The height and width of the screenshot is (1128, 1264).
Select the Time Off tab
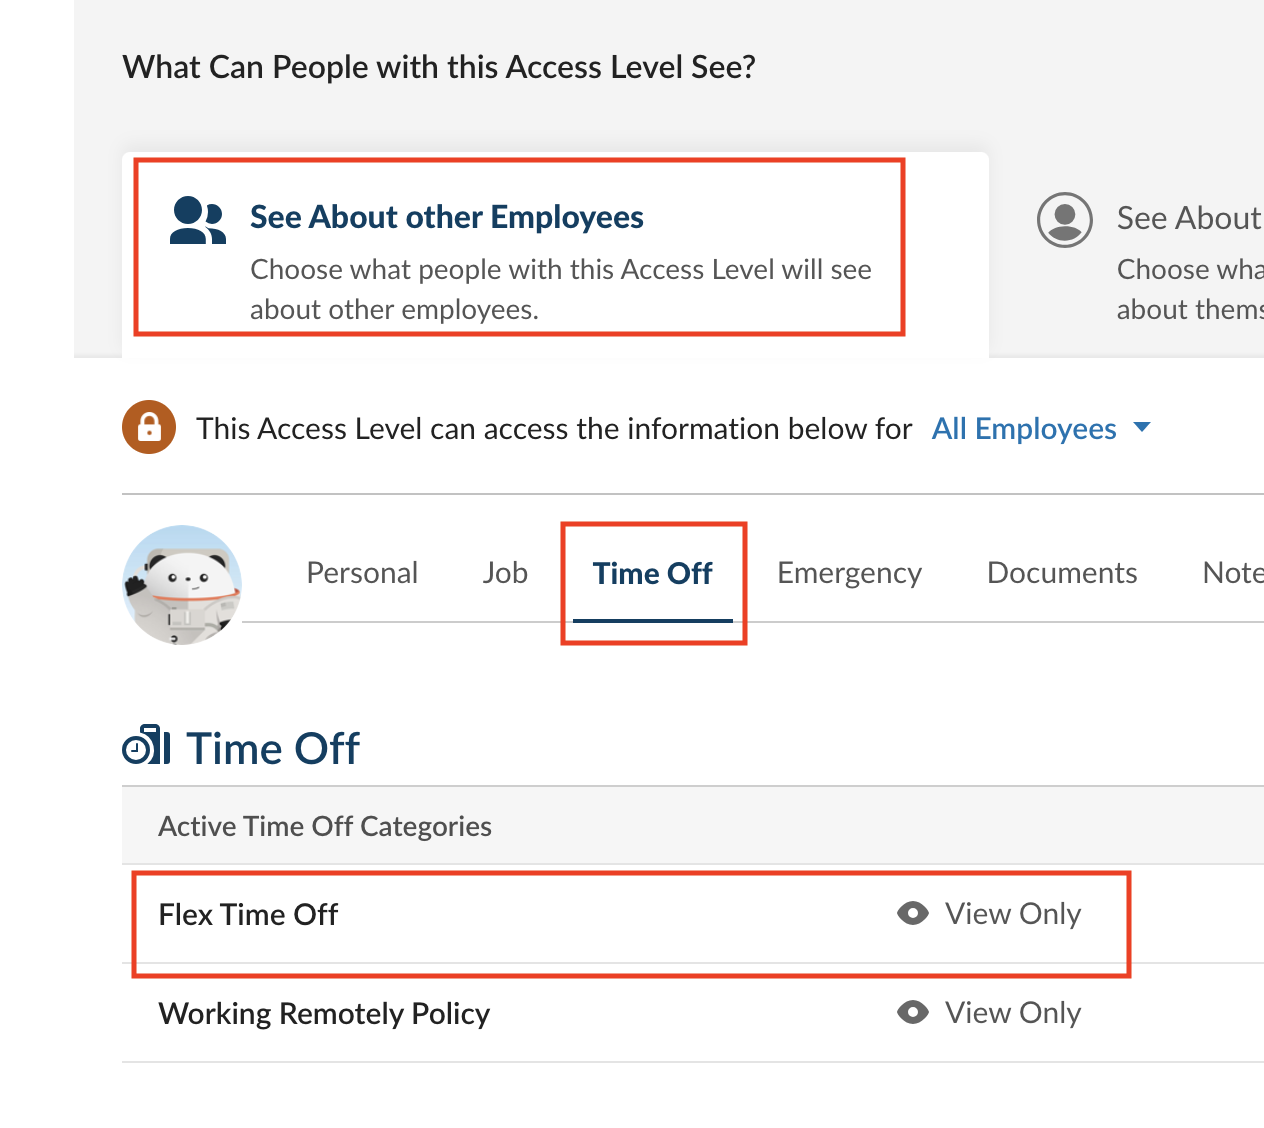652,574
